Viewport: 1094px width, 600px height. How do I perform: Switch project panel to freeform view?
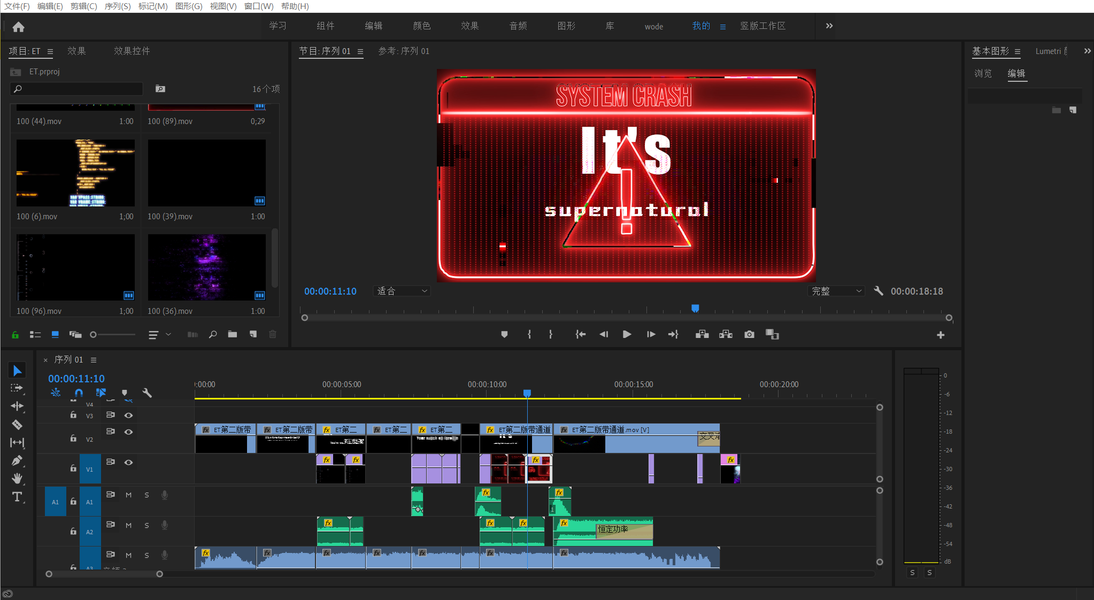click(75, 335)
